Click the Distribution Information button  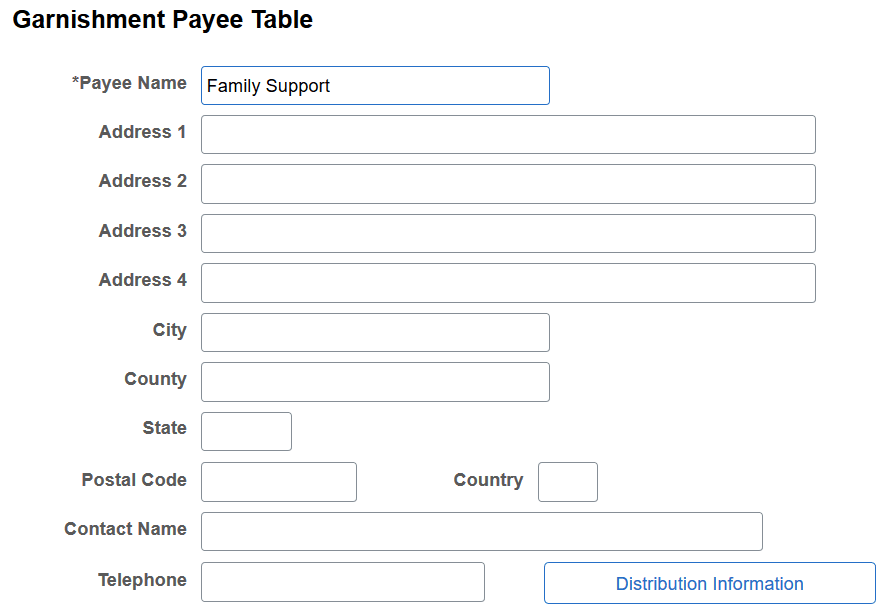click(x=709, y=583)
